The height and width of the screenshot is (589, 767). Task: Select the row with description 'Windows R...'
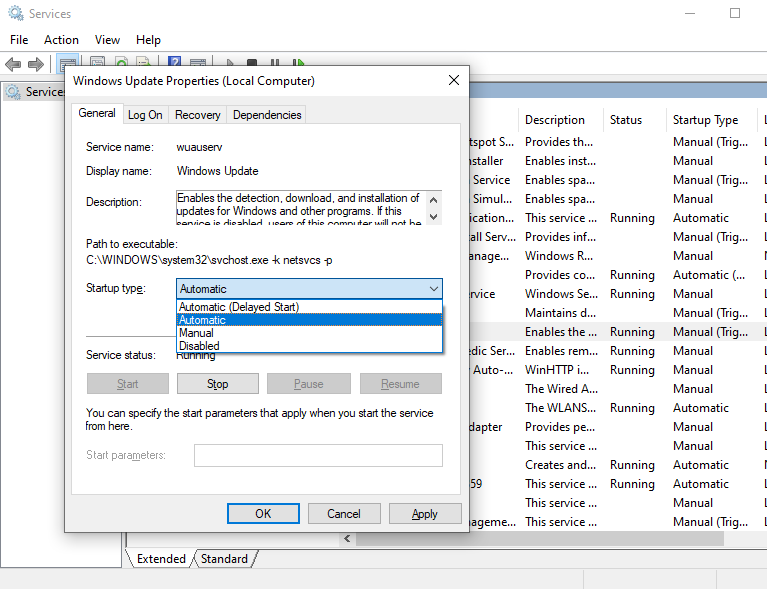[618, 256]
